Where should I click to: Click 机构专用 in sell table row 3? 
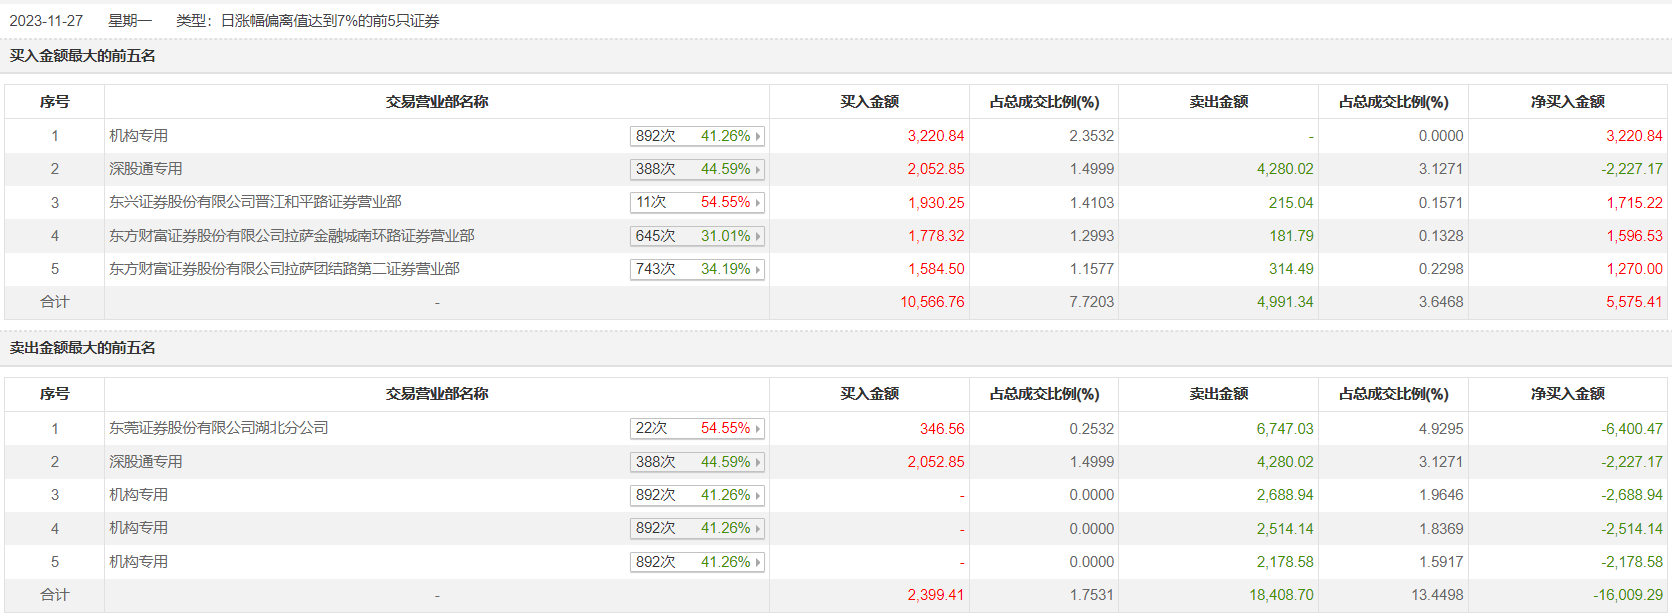pos(138,495)
